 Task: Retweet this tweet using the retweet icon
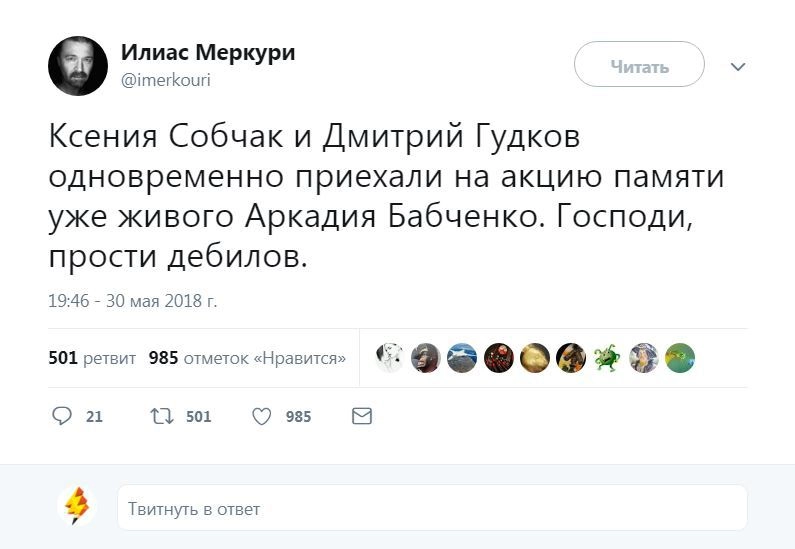point(162,416)
